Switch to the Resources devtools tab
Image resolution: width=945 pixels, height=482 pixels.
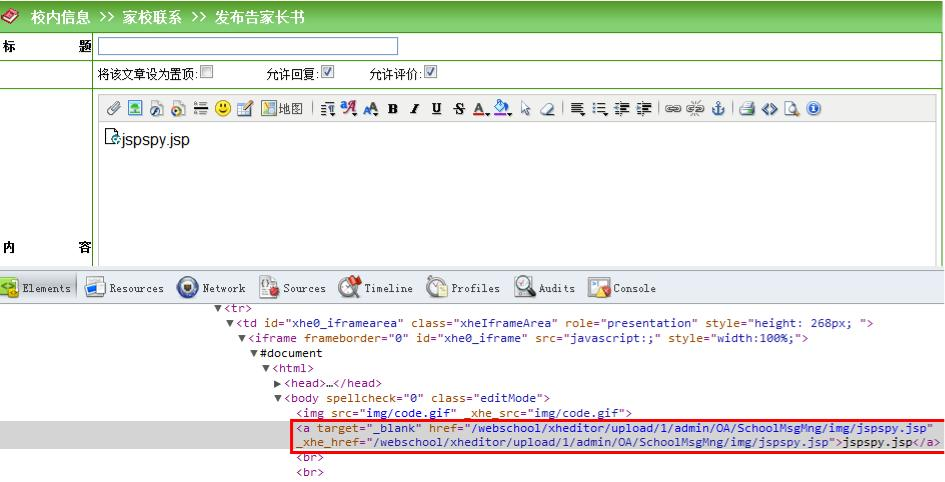click(124, 288)
